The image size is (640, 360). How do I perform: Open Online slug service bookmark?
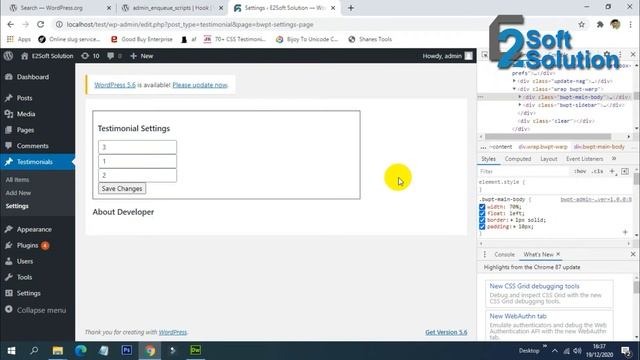coord(69,39)
